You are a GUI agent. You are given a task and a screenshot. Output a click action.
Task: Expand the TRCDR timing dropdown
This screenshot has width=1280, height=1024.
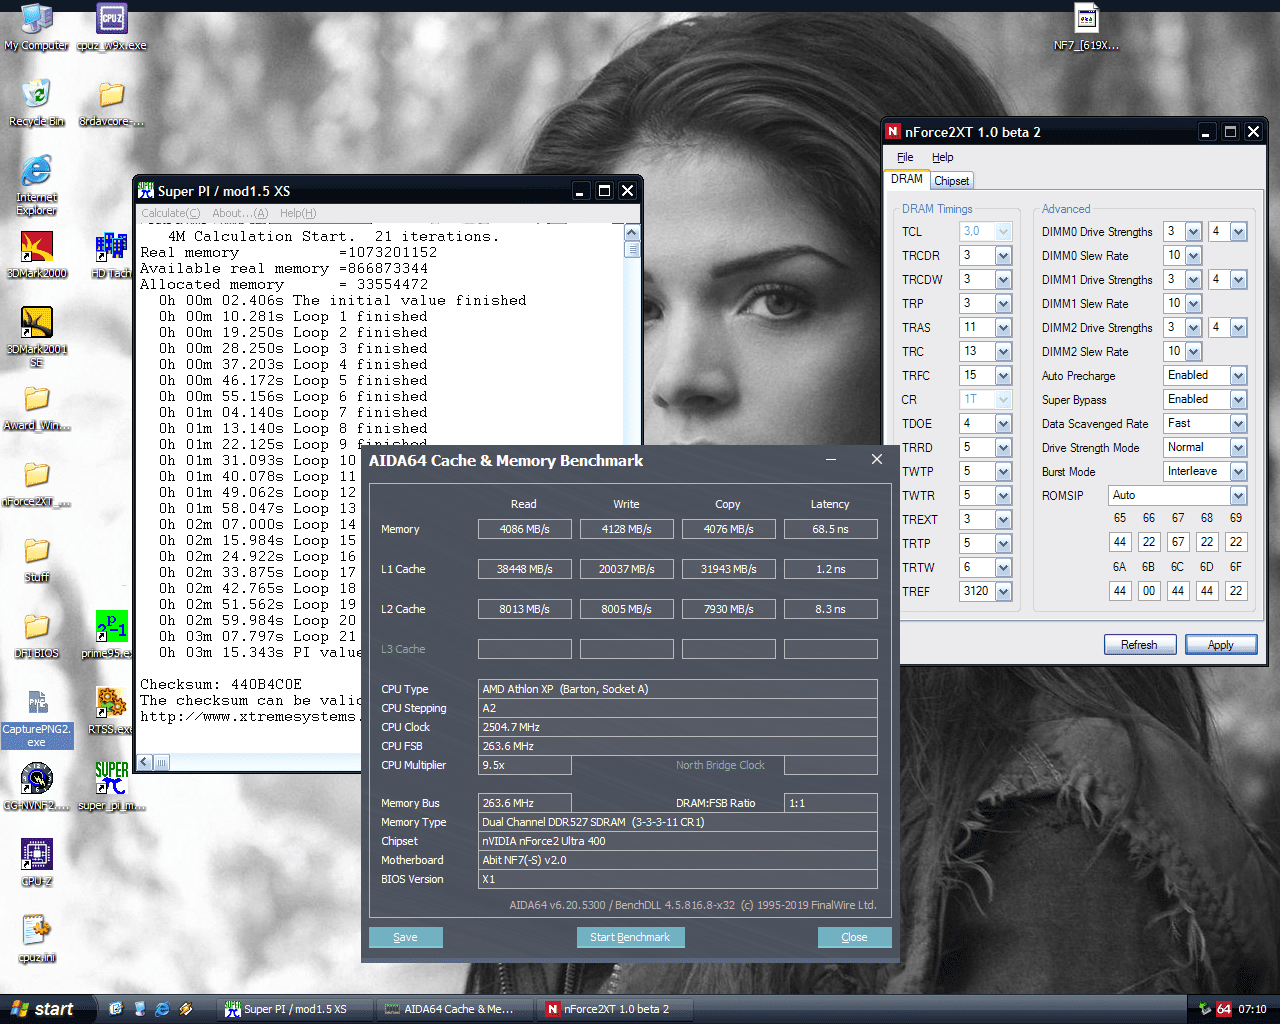click(x=1003, y=256)
